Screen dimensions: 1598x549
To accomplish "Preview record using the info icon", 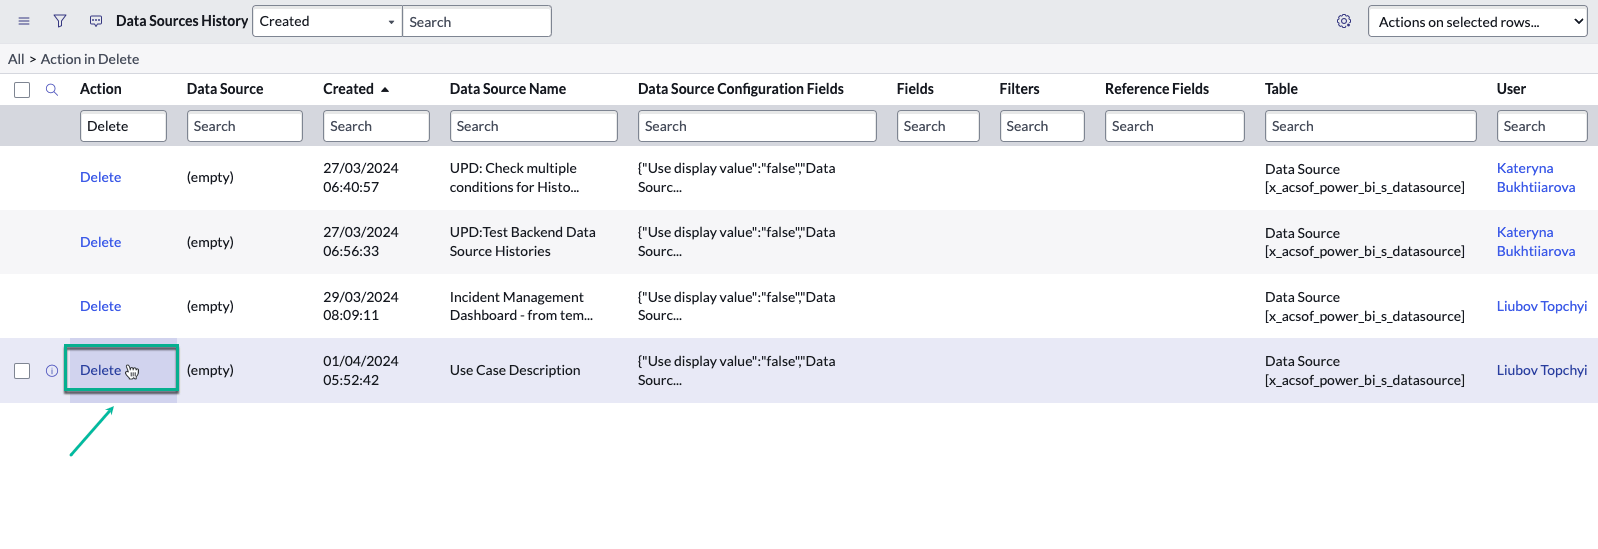I will 52,371.
